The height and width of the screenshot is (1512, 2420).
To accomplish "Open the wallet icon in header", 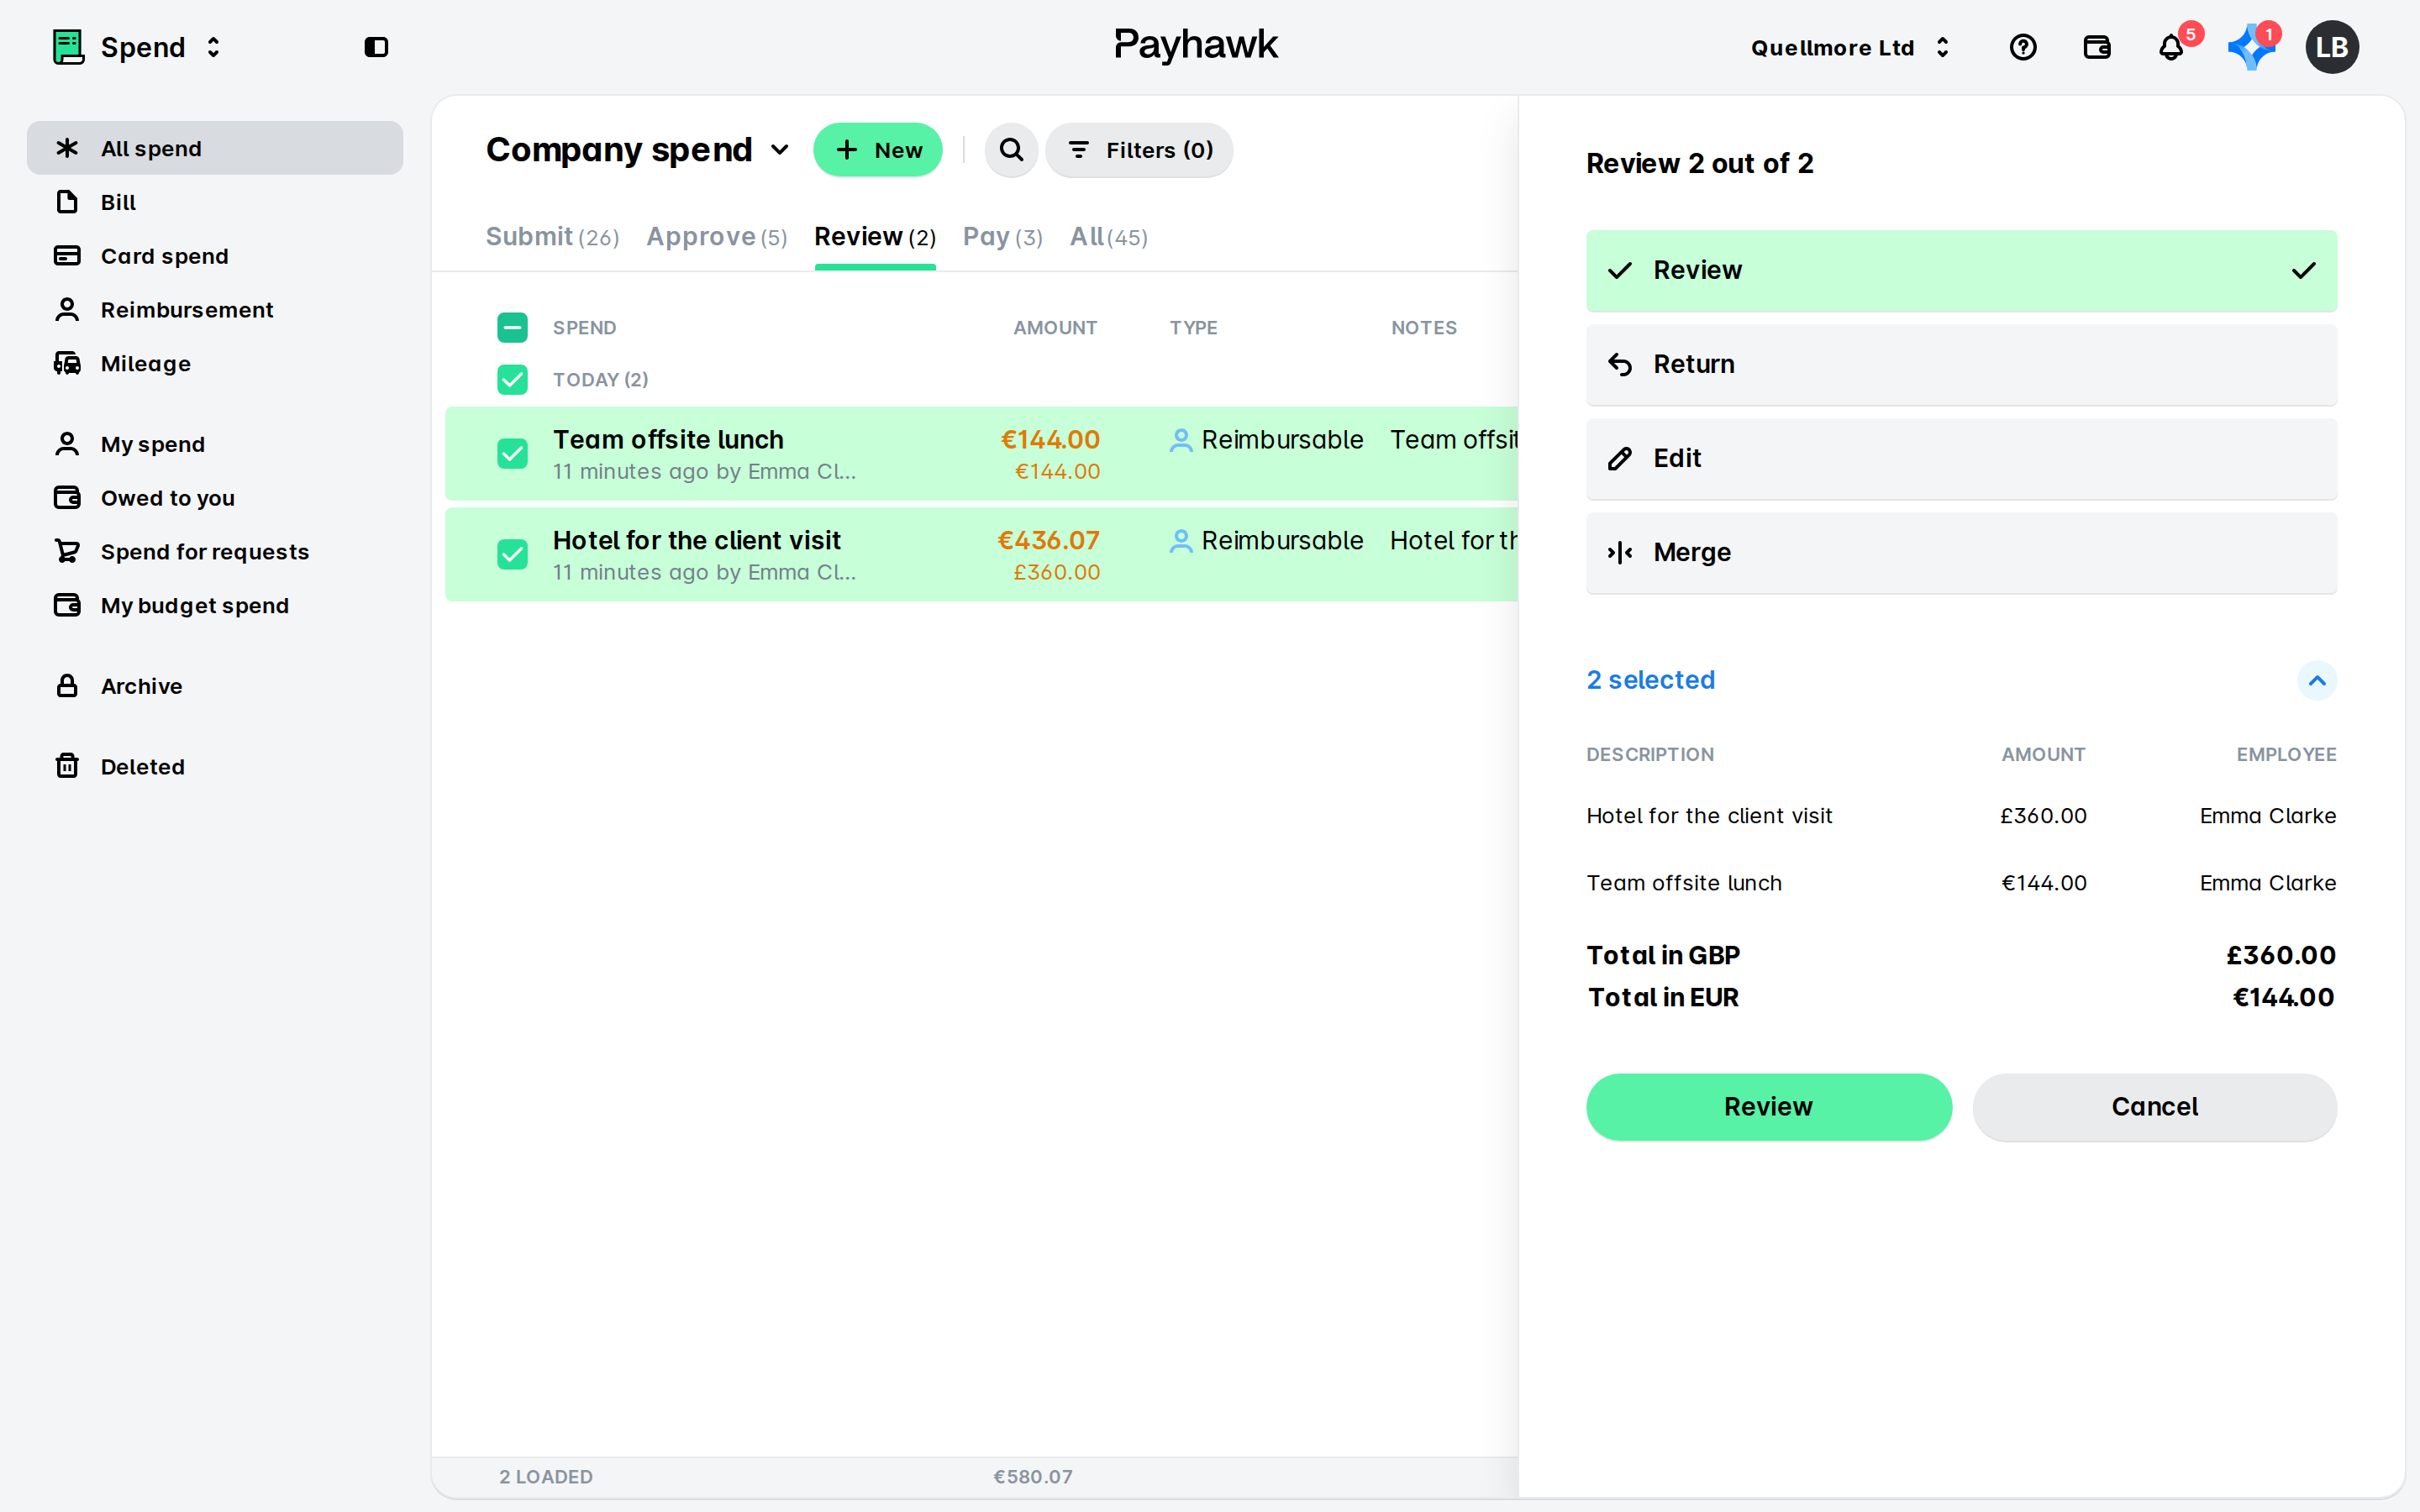I will pos(2096,47).
